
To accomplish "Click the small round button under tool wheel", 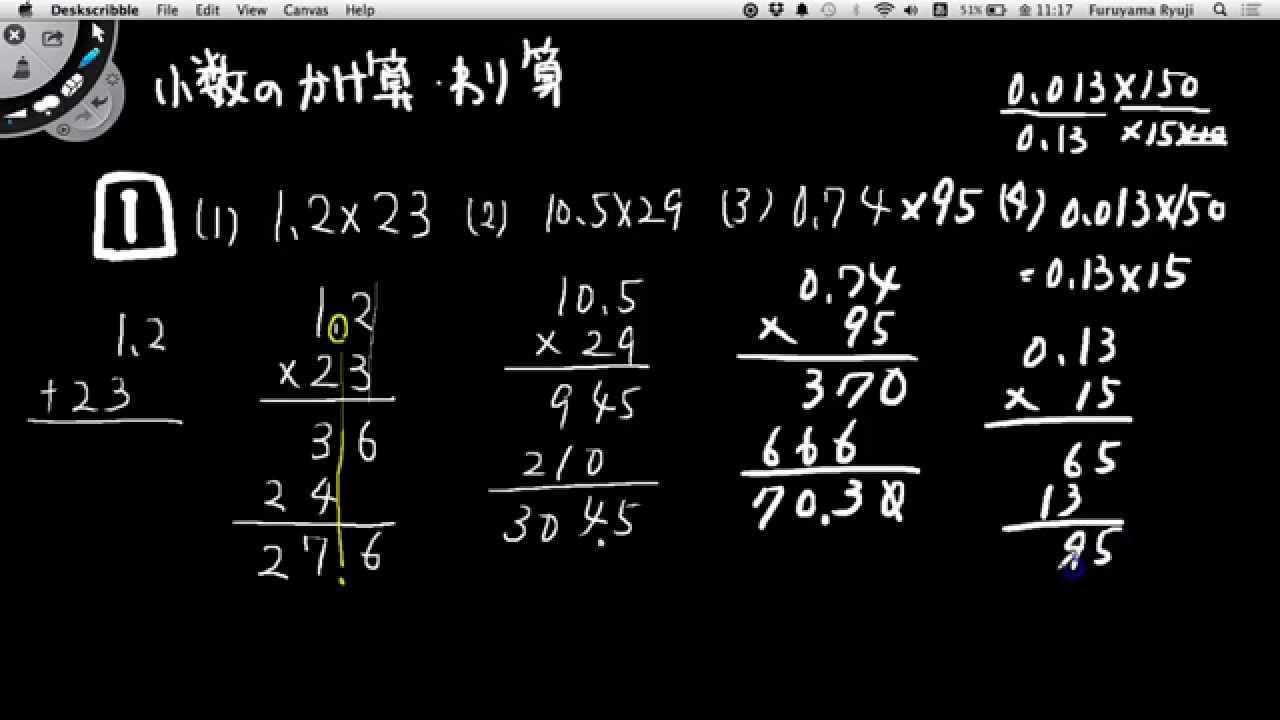I will (63, 130).
